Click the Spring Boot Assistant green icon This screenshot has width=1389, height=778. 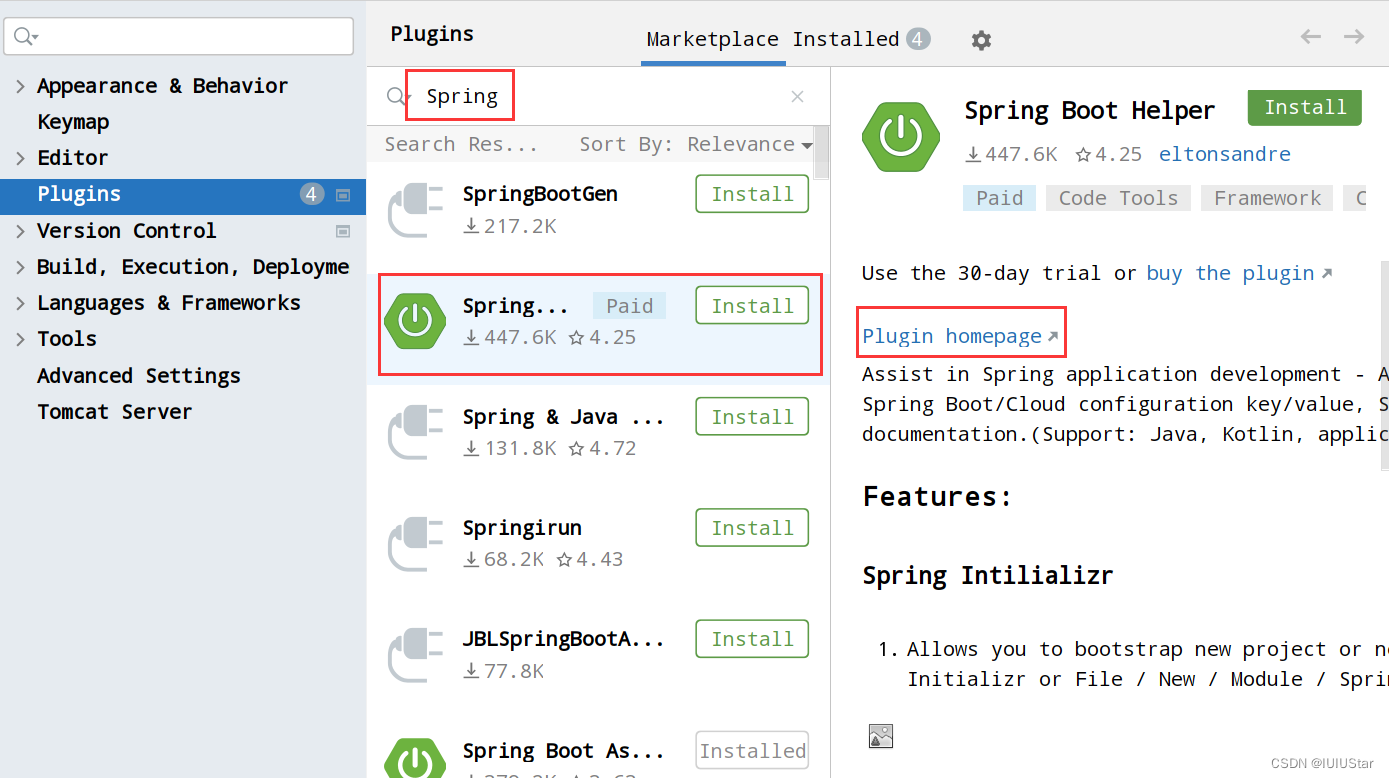tap(415, 760)
